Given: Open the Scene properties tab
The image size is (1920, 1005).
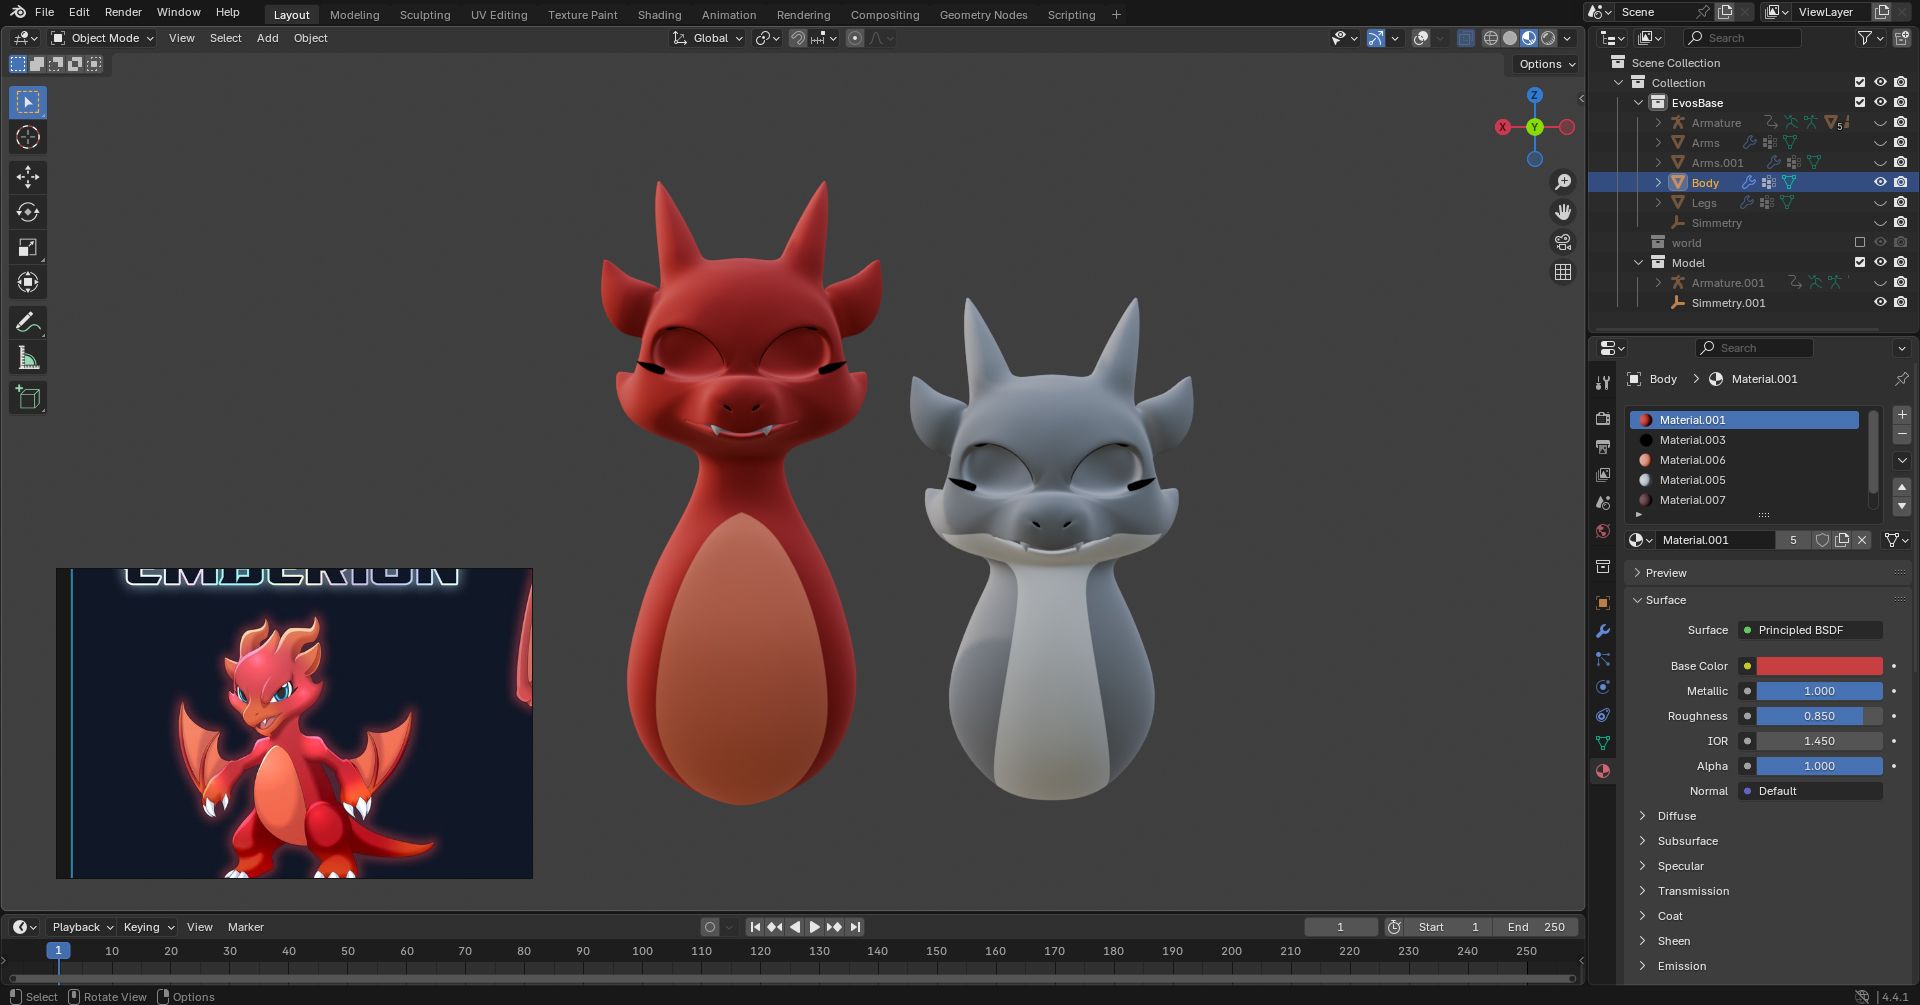Looking at the screenshot, I should tap(1603, 502).
